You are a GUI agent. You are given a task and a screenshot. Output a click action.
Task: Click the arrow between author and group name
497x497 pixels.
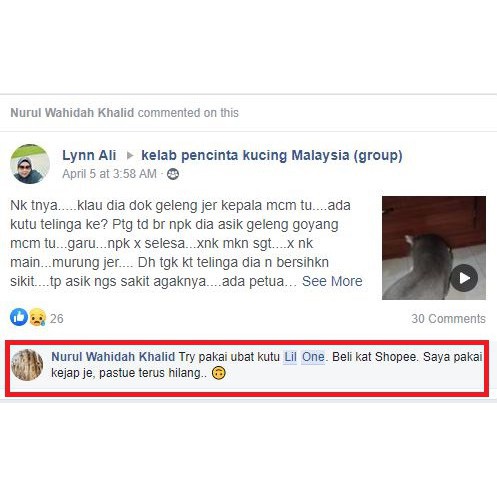130,155
